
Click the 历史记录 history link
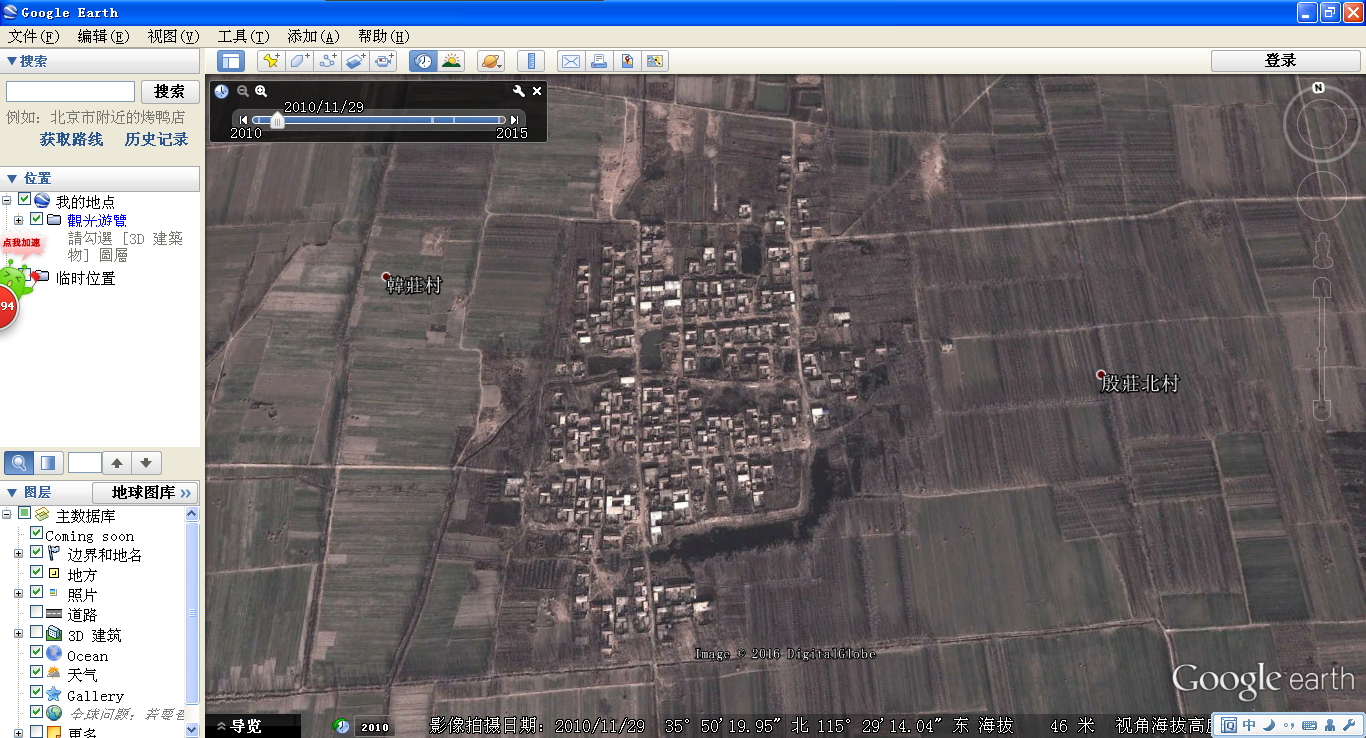coord(156,139)
